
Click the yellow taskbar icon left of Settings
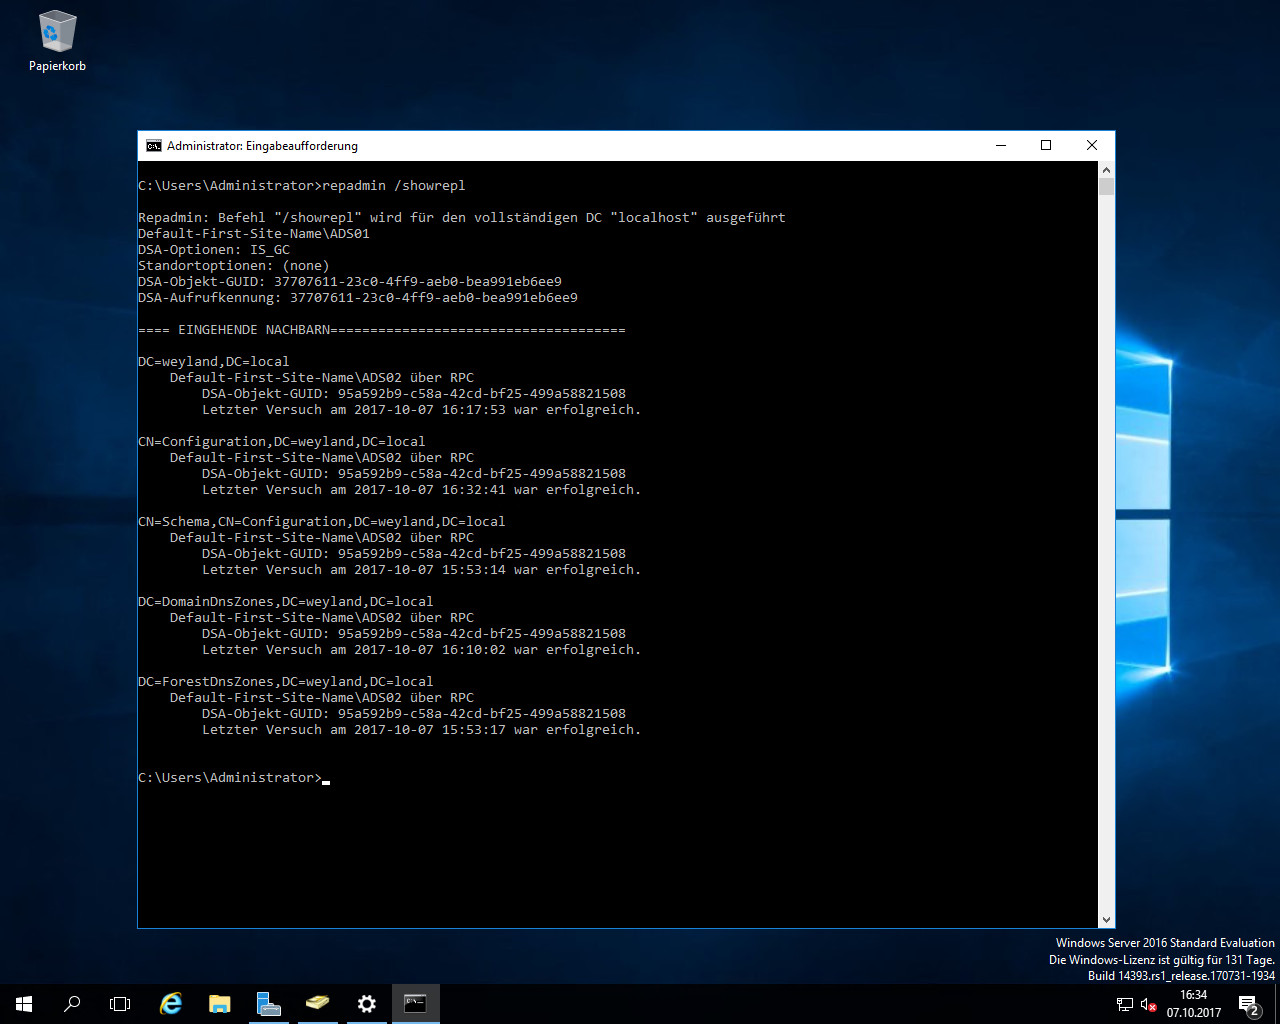(x=317, y=1004)
